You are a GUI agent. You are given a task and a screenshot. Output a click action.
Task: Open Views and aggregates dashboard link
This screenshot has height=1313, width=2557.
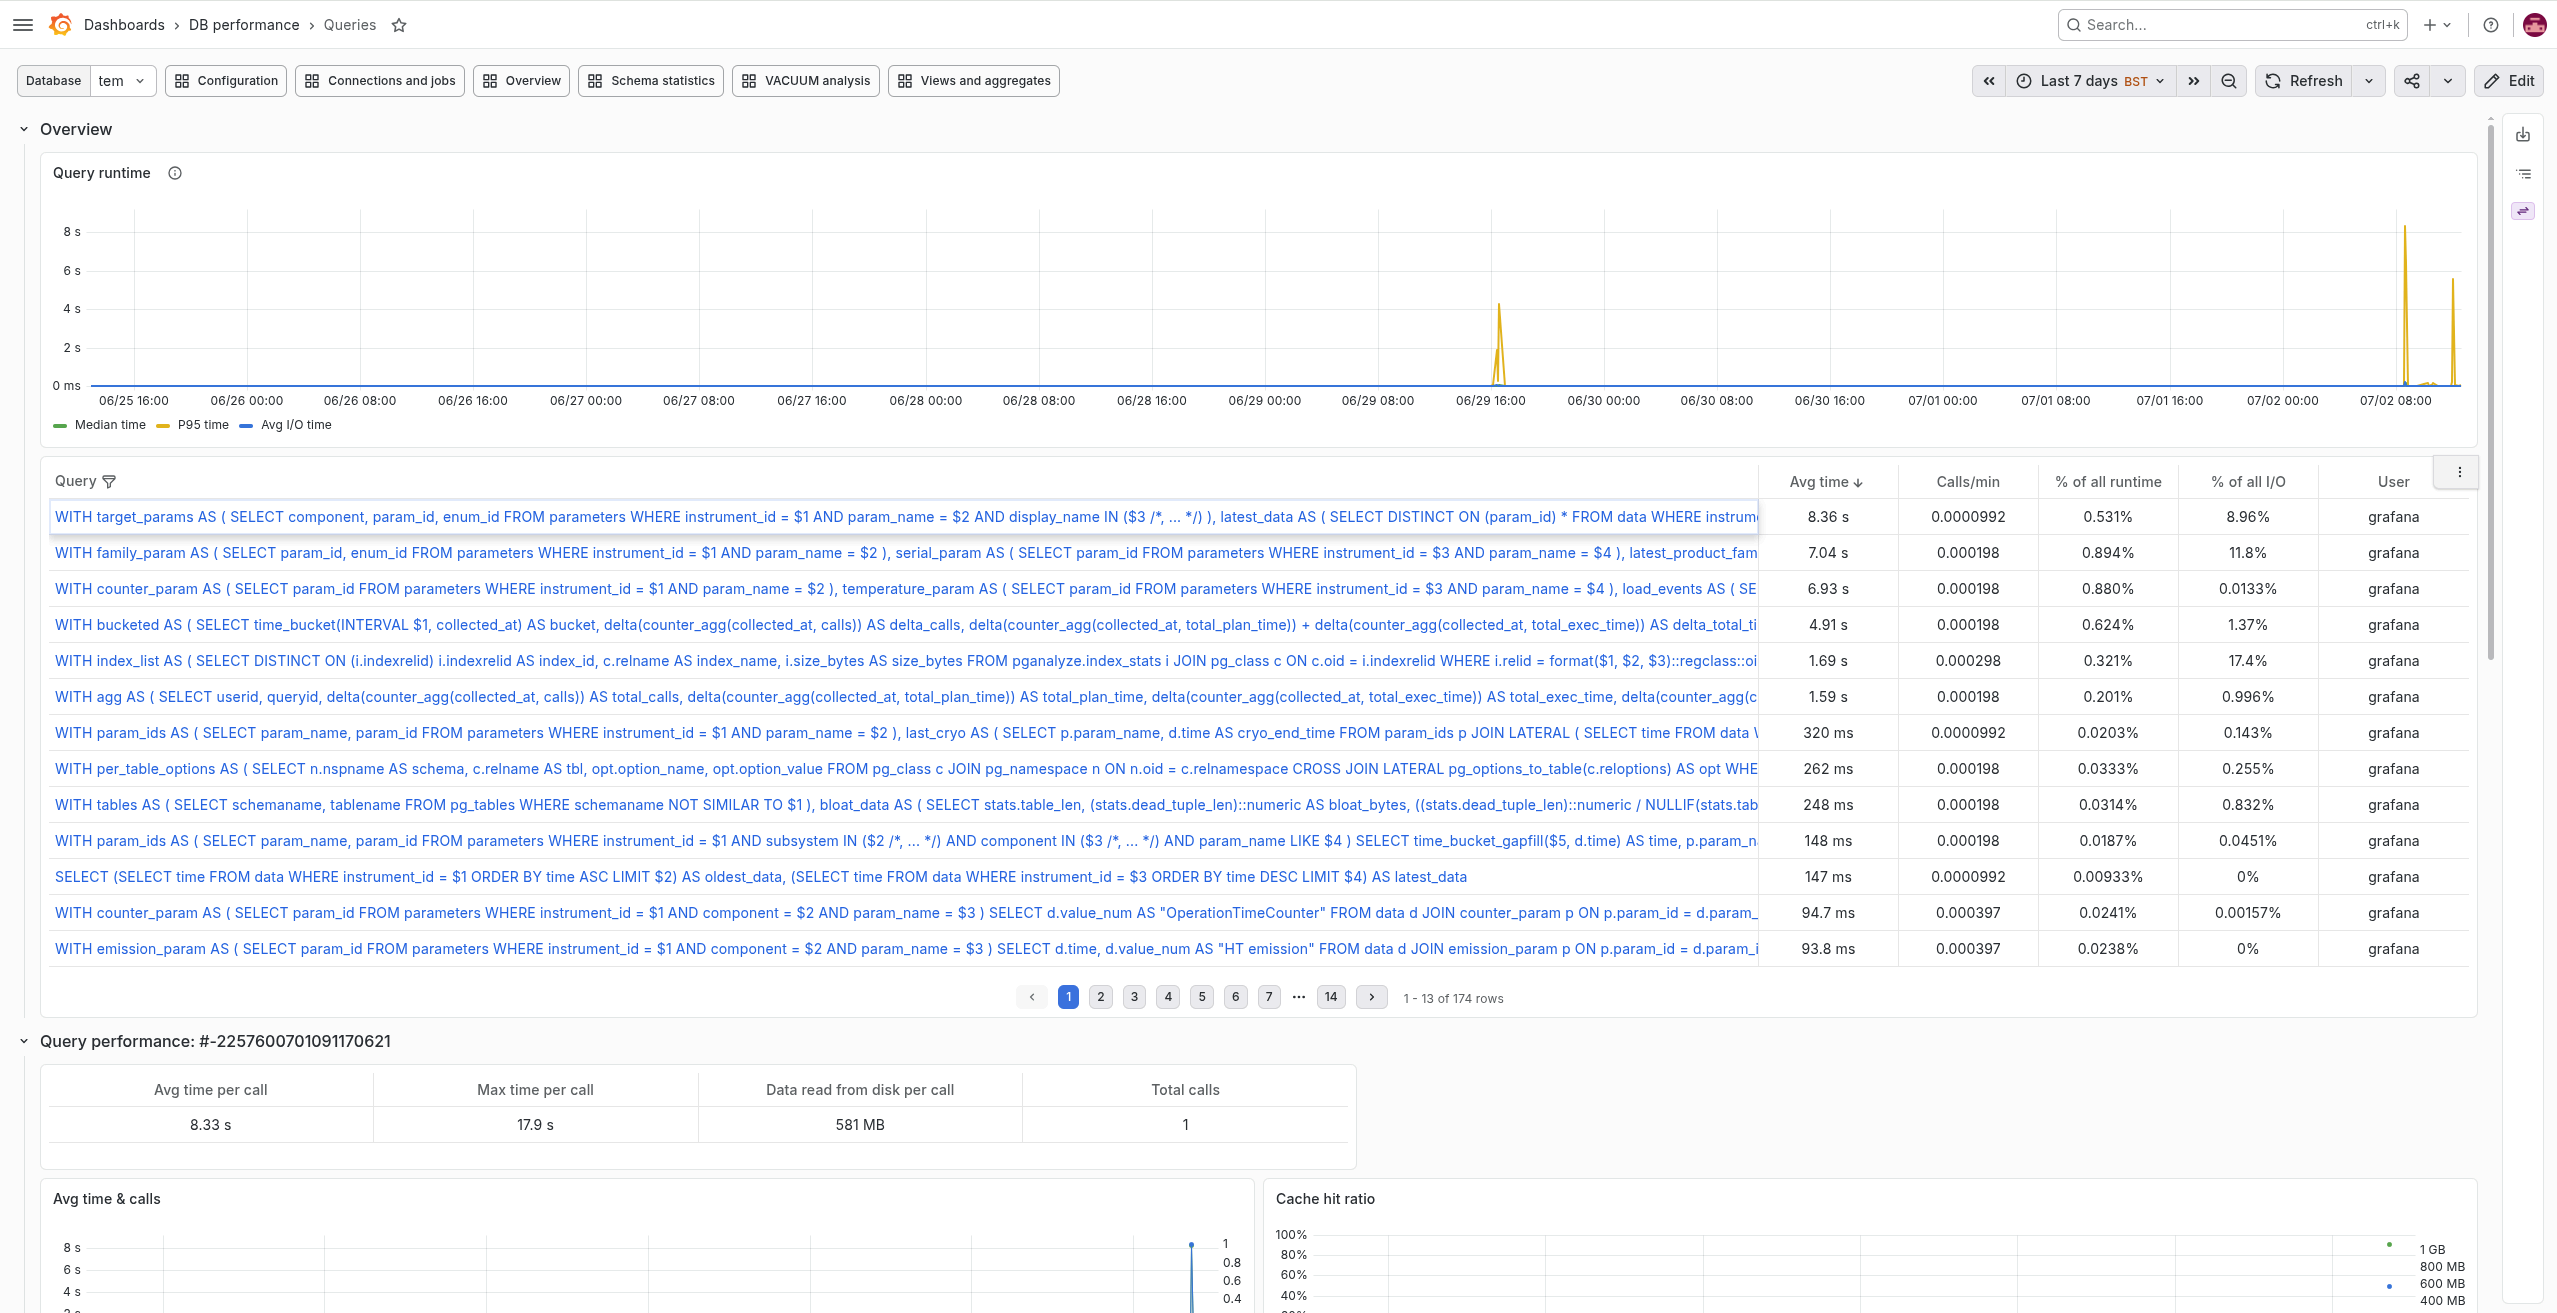coord(974,81)
